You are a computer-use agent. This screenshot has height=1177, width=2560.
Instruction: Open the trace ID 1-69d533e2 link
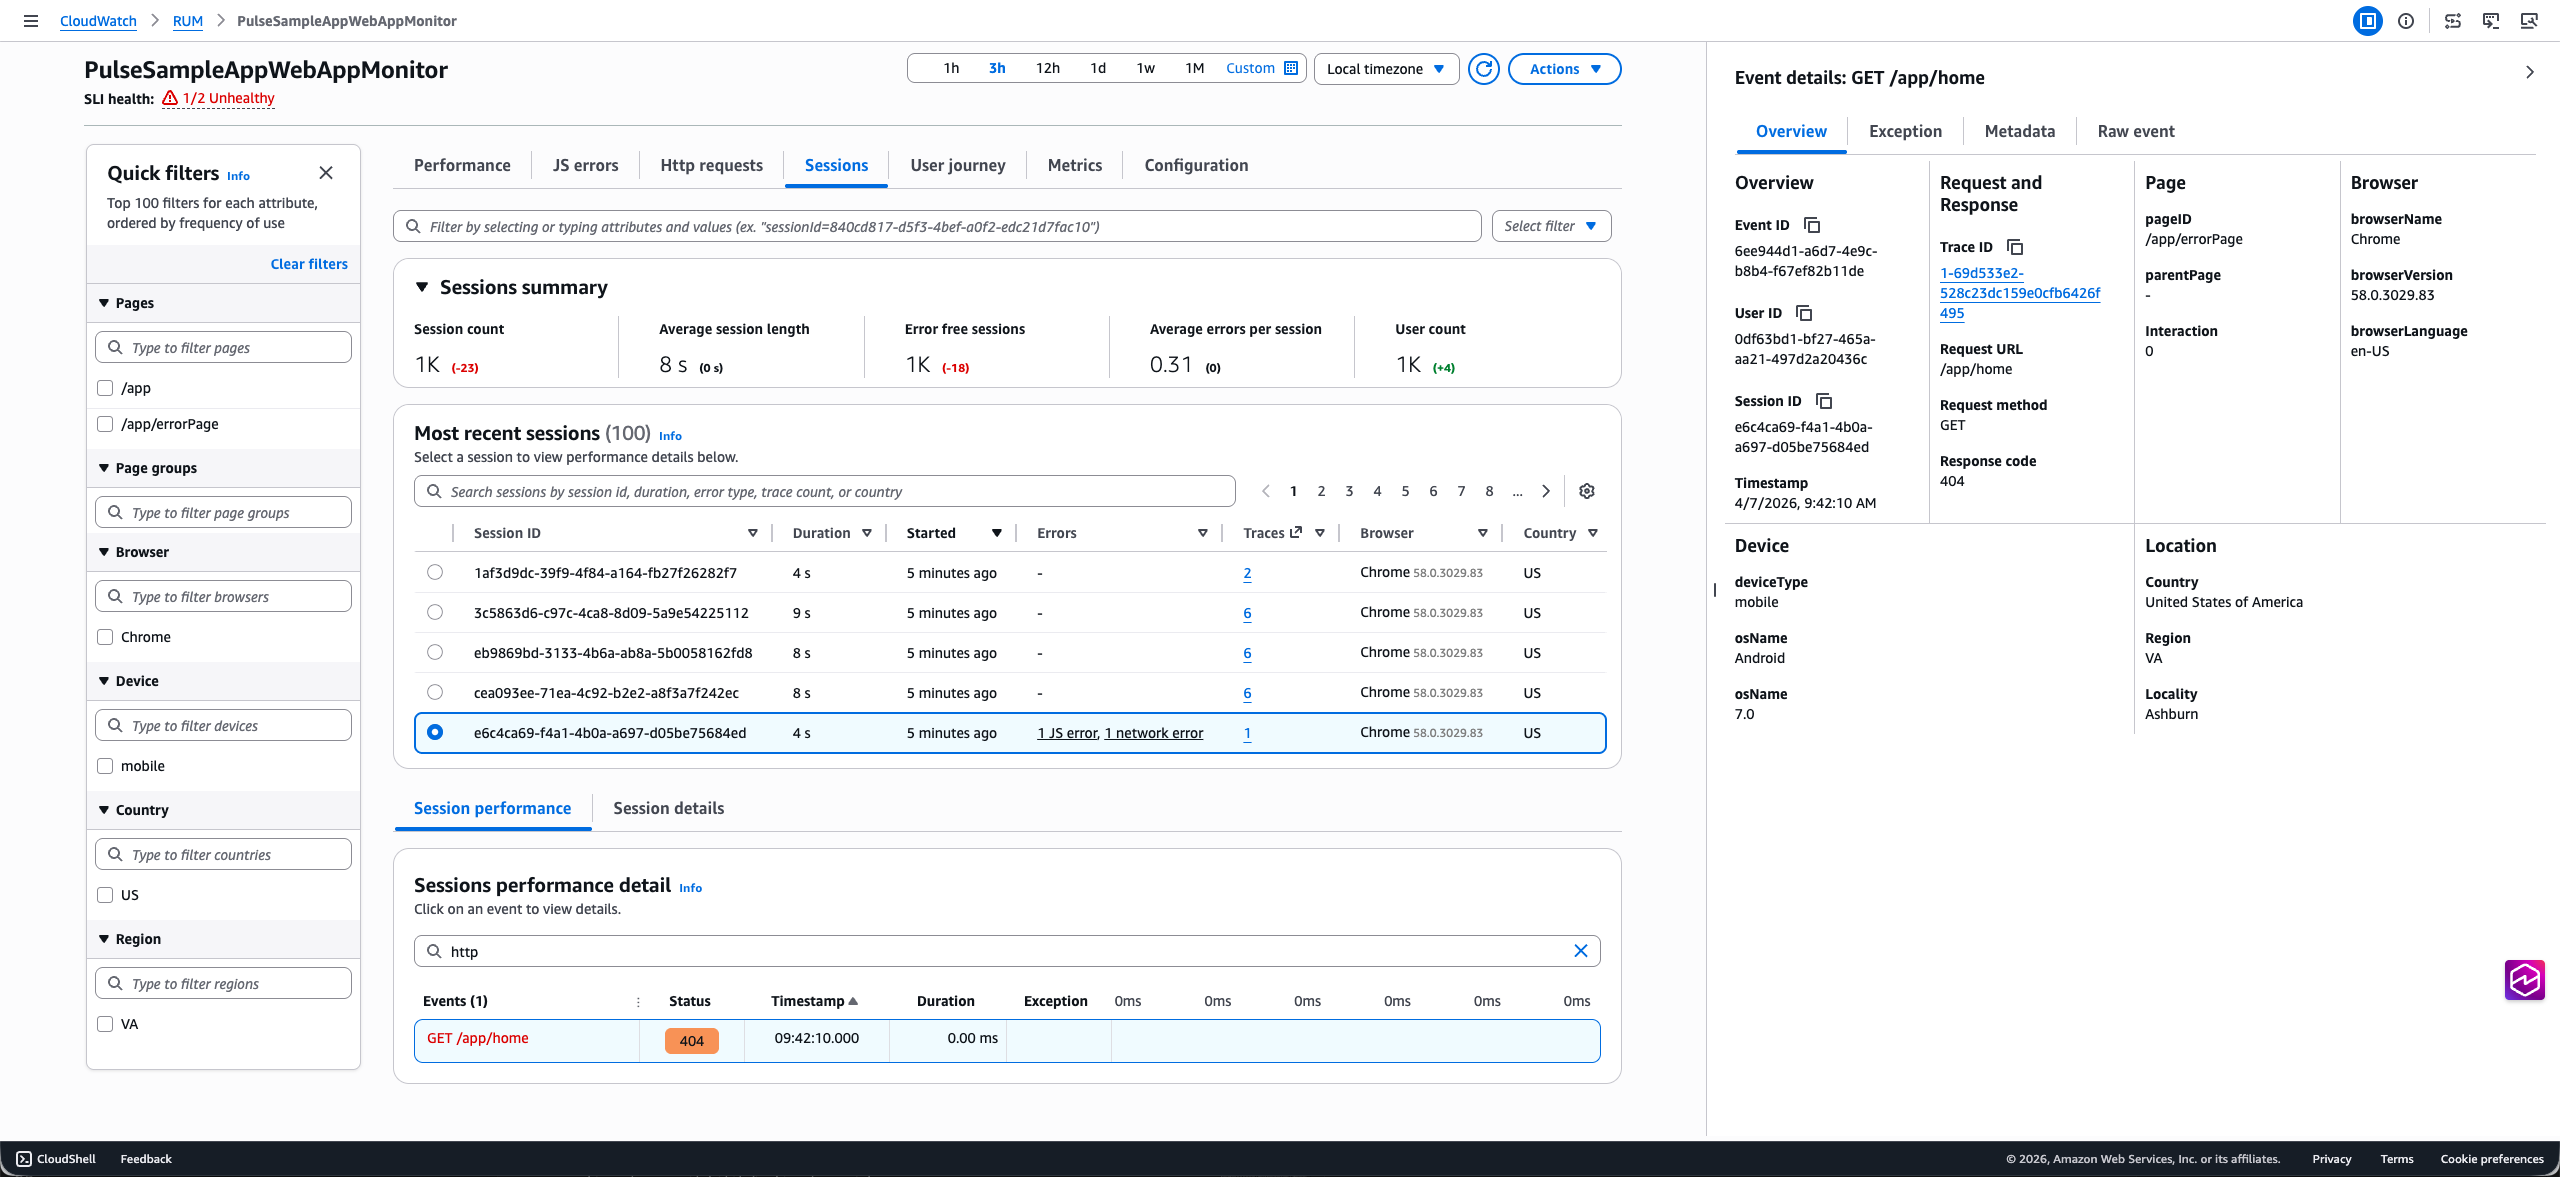(x=2019, y=293)
